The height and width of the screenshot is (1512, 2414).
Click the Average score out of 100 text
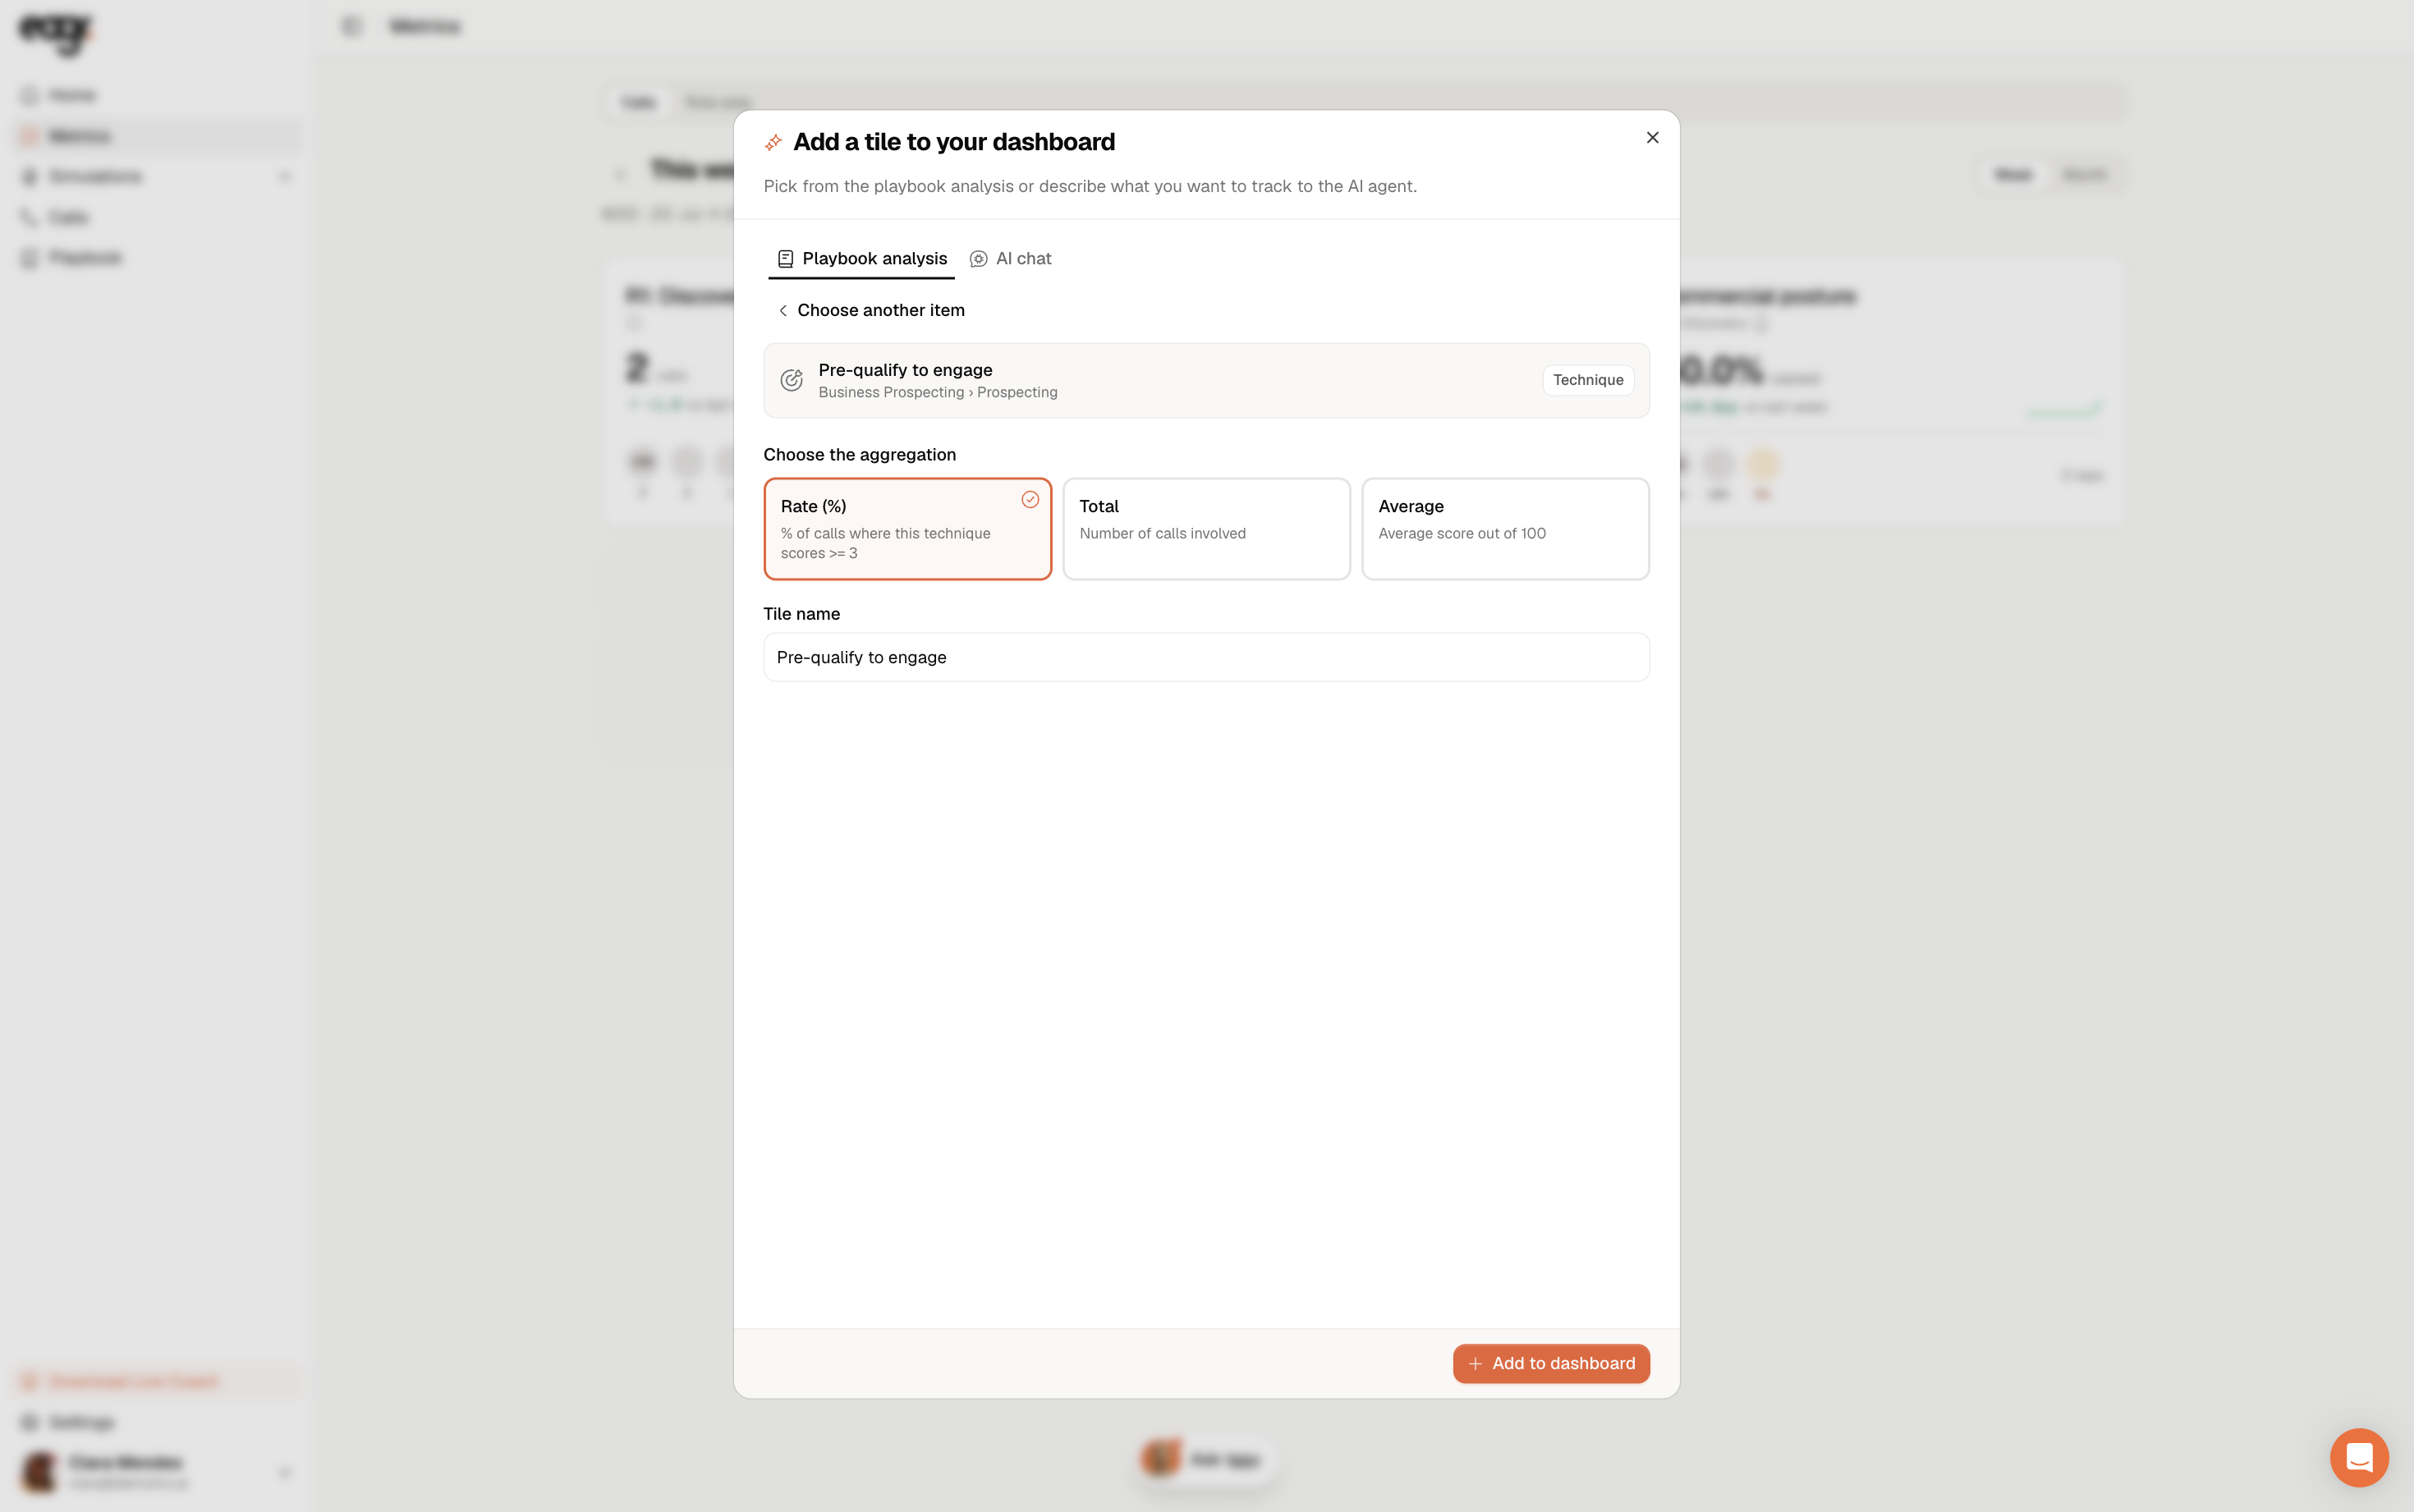[x=1461, y=534]
